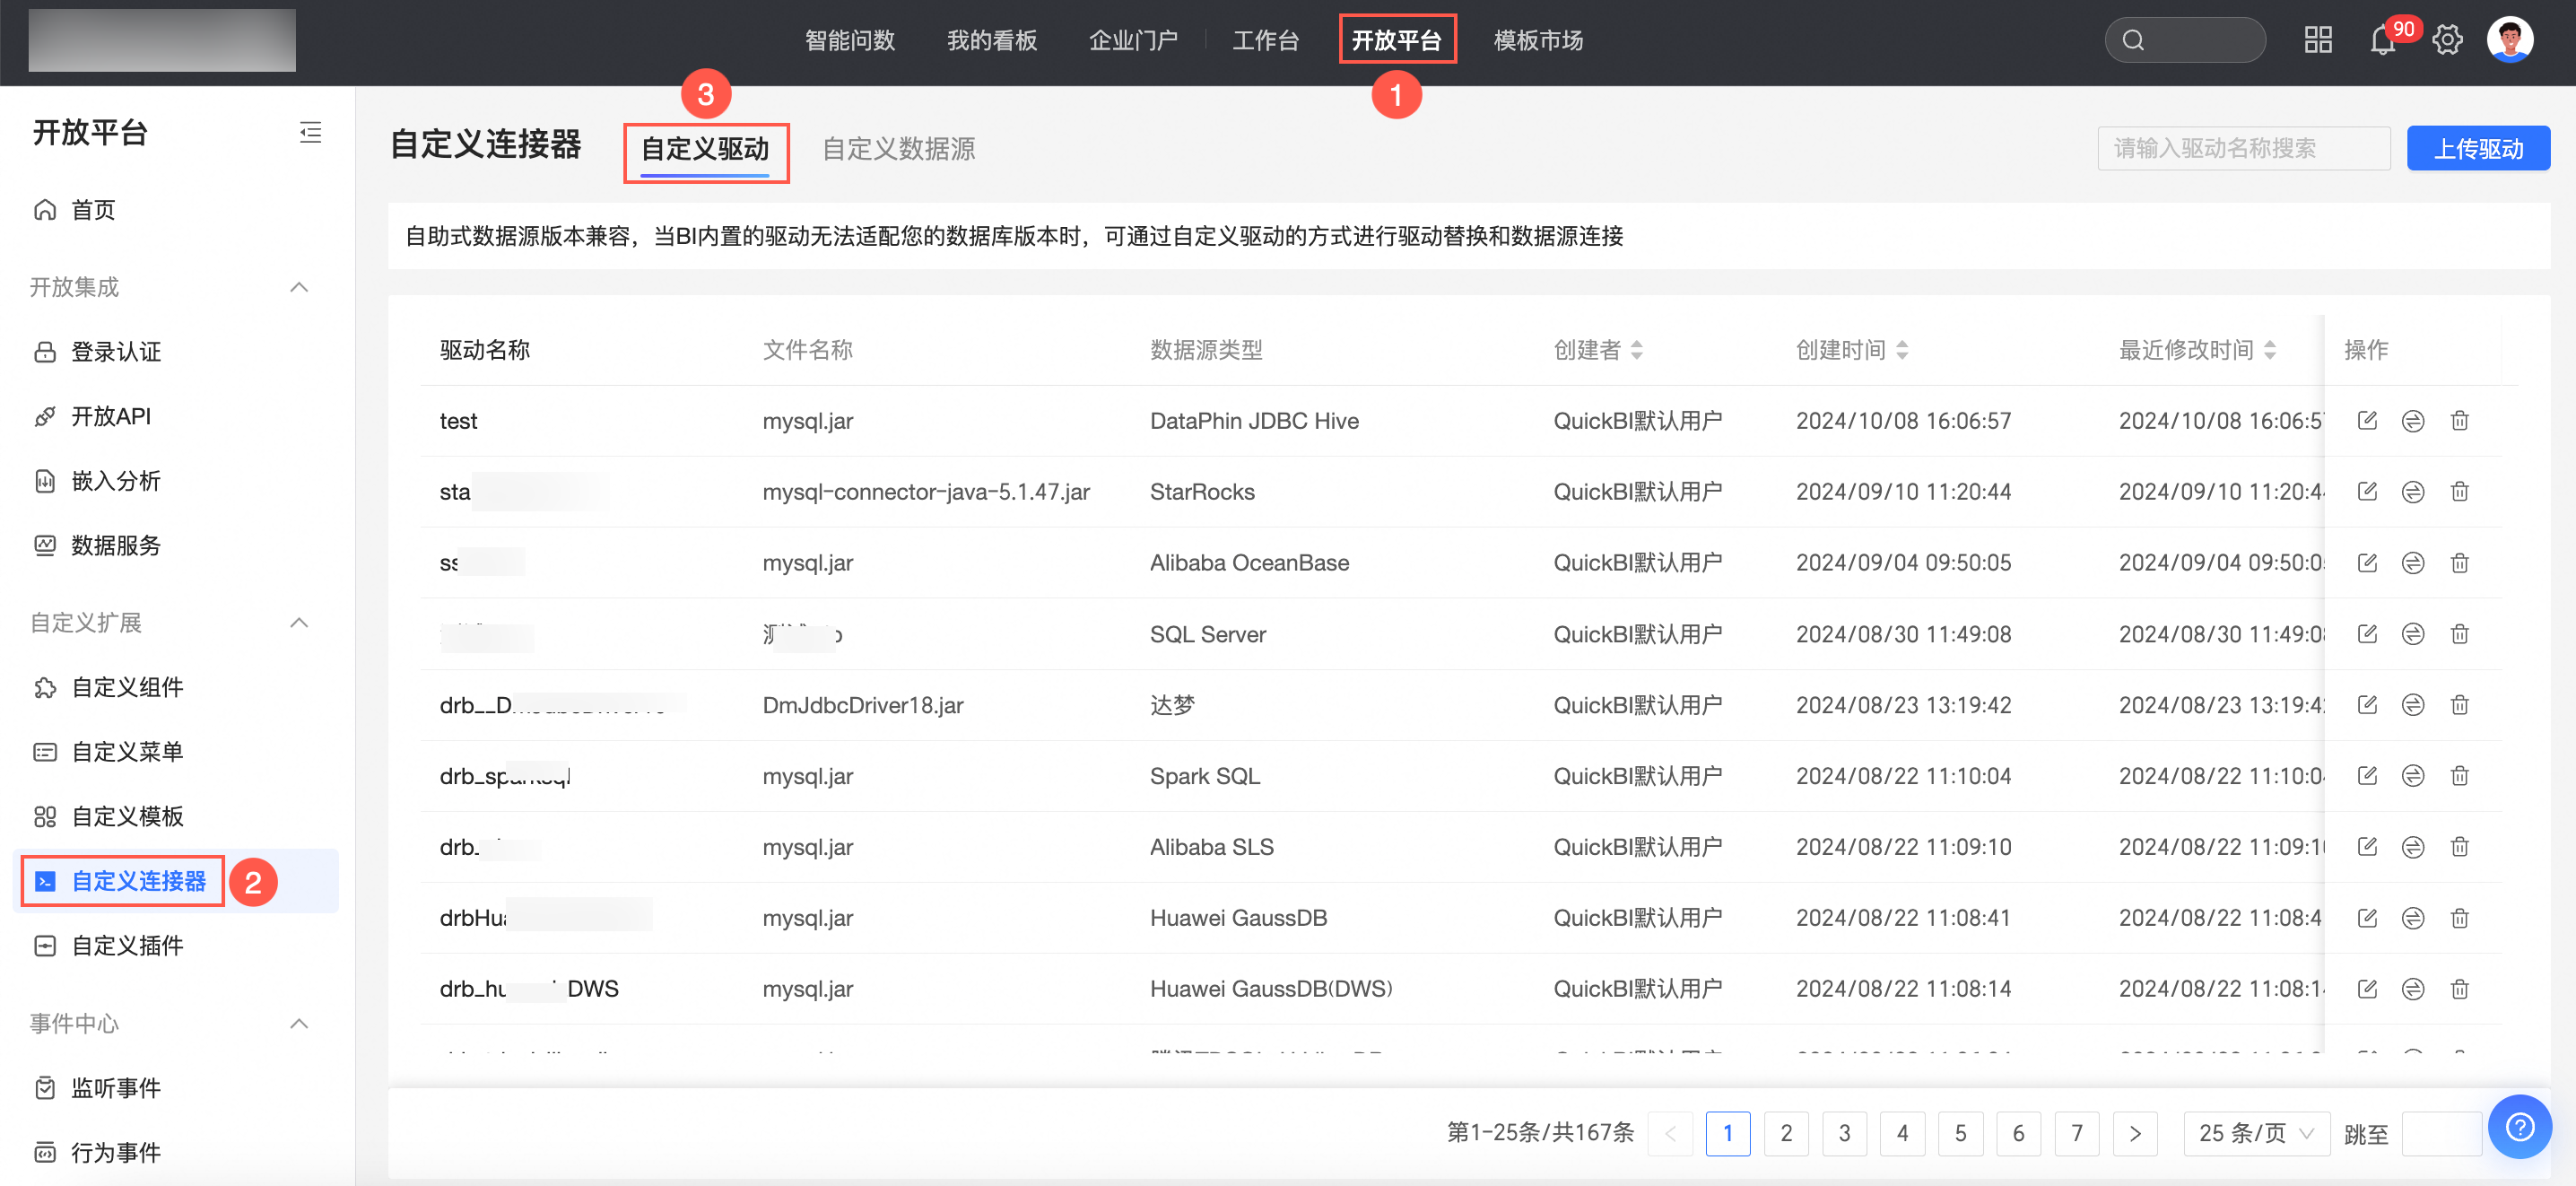Open 模板市场 in top navigation

tap(1538, 40)
